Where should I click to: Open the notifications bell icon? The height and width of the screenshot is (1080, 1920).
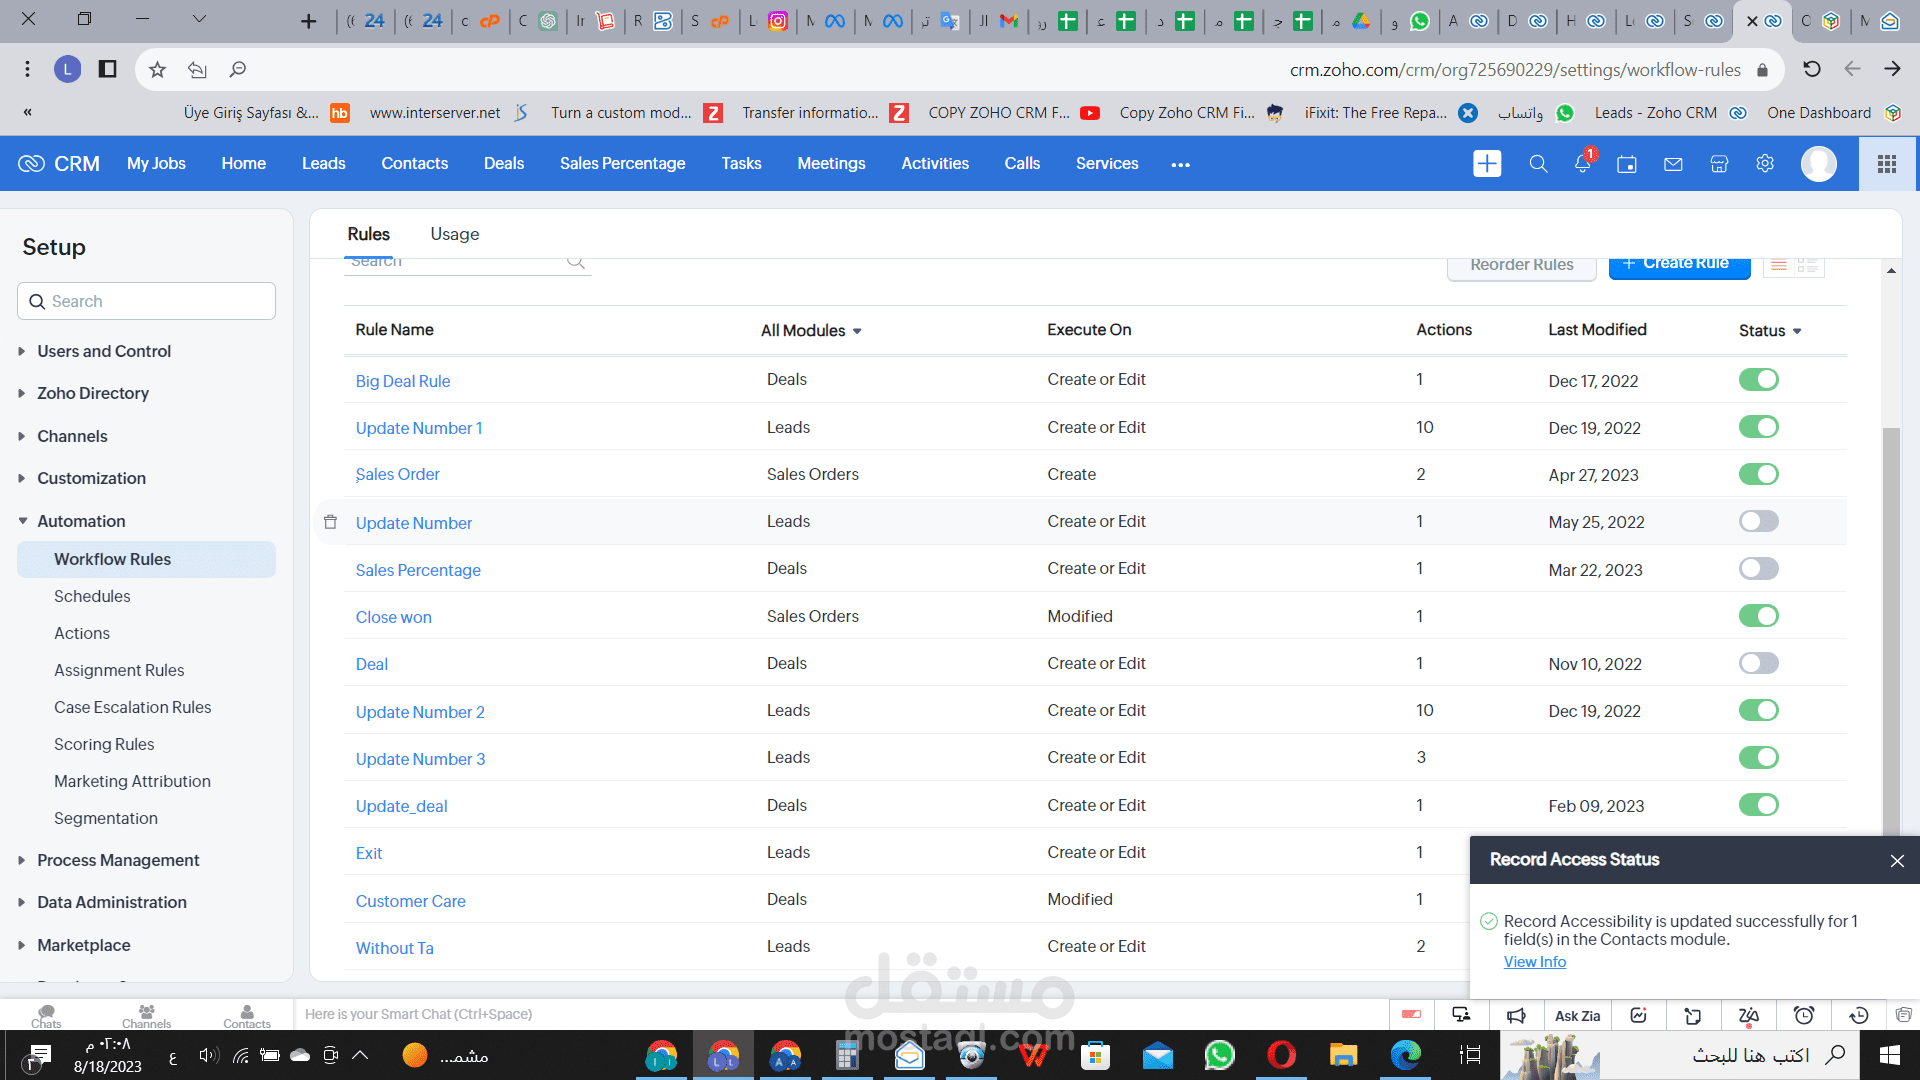point(1582,164)
